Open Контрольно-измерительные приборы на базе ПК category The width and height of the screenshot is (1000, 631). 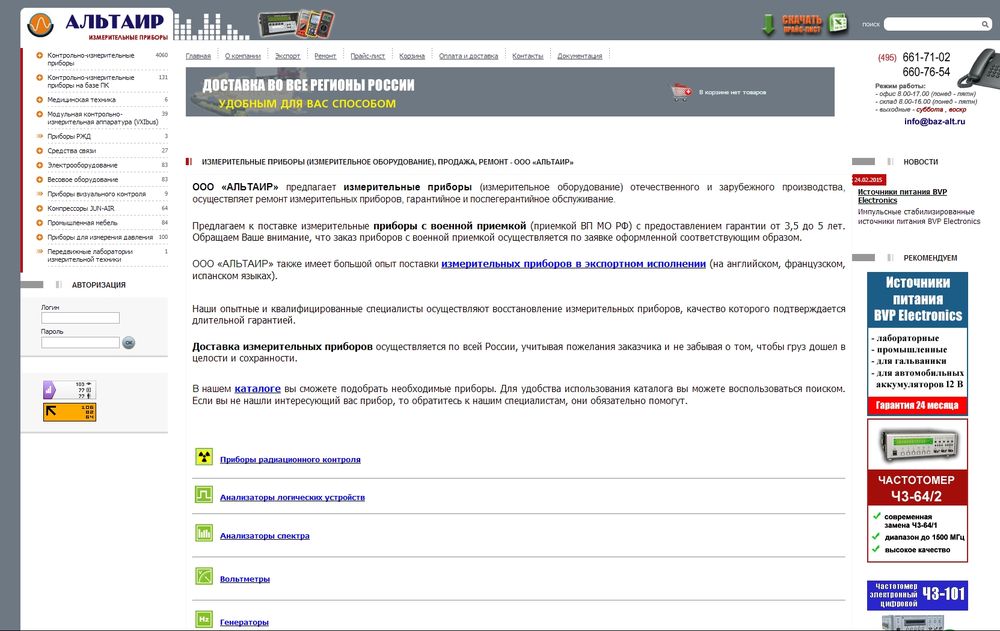[91, 81]
